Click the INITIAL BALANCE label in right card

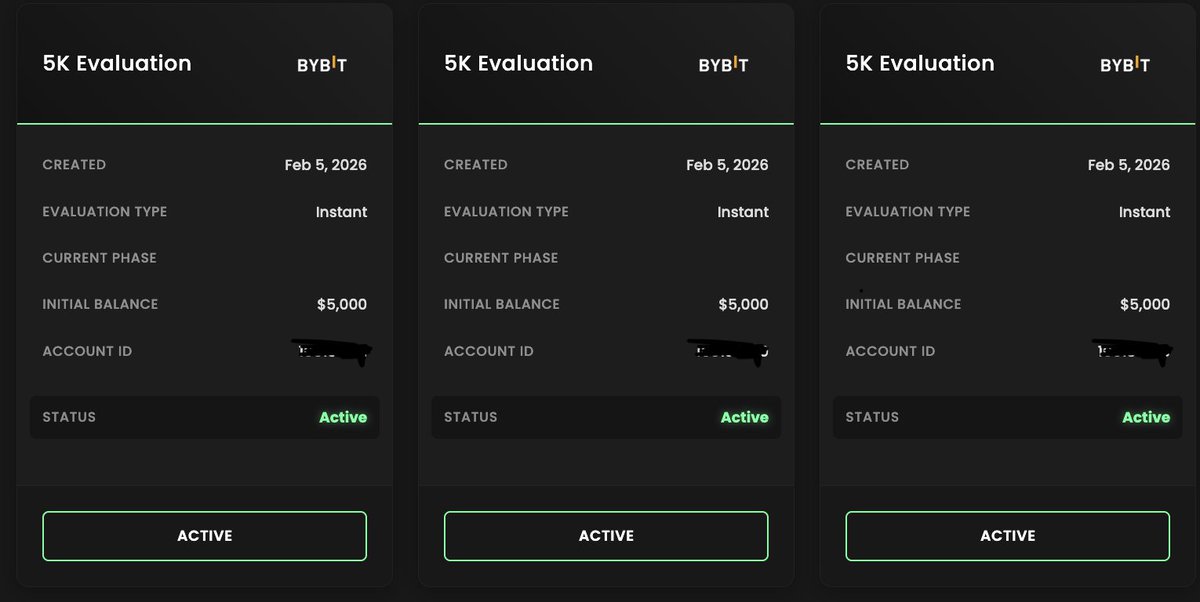point(903,304)
